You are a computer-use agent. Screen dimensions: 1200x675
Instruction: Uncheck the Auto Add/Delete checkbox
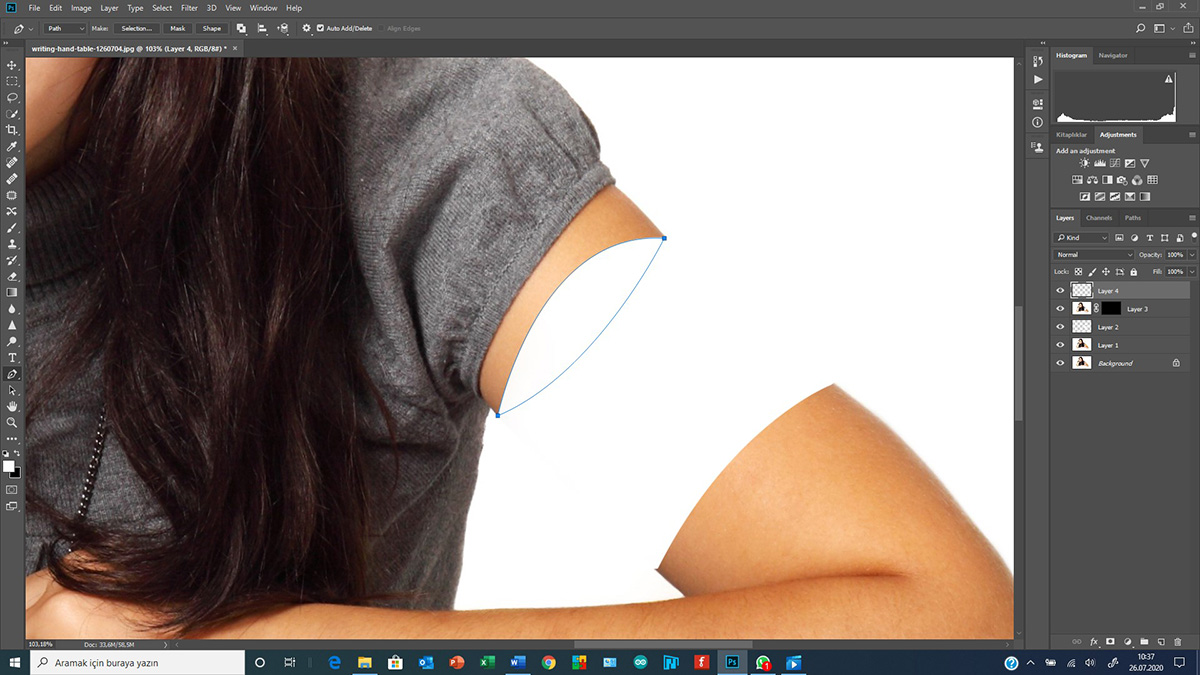pos(320,28)
